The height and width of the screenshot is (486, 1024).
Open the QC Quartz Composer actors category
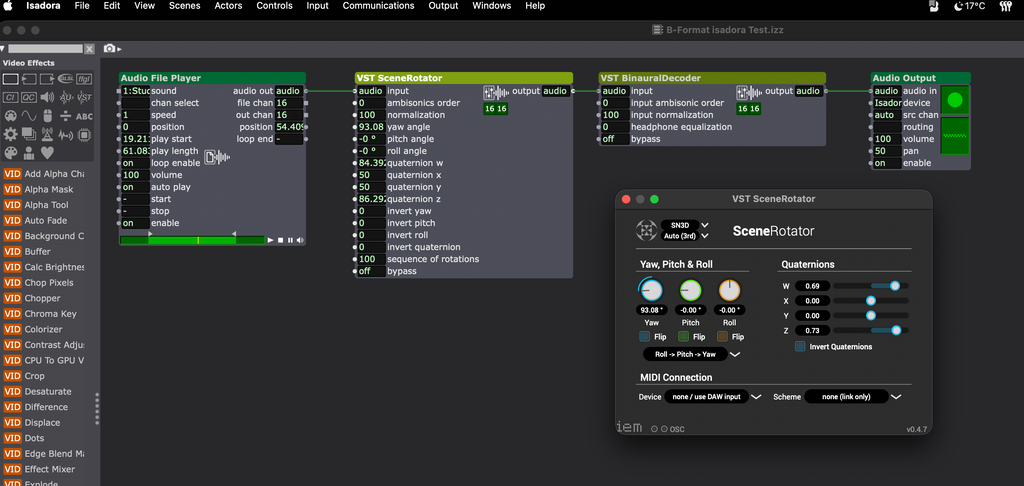coord(29,97)
